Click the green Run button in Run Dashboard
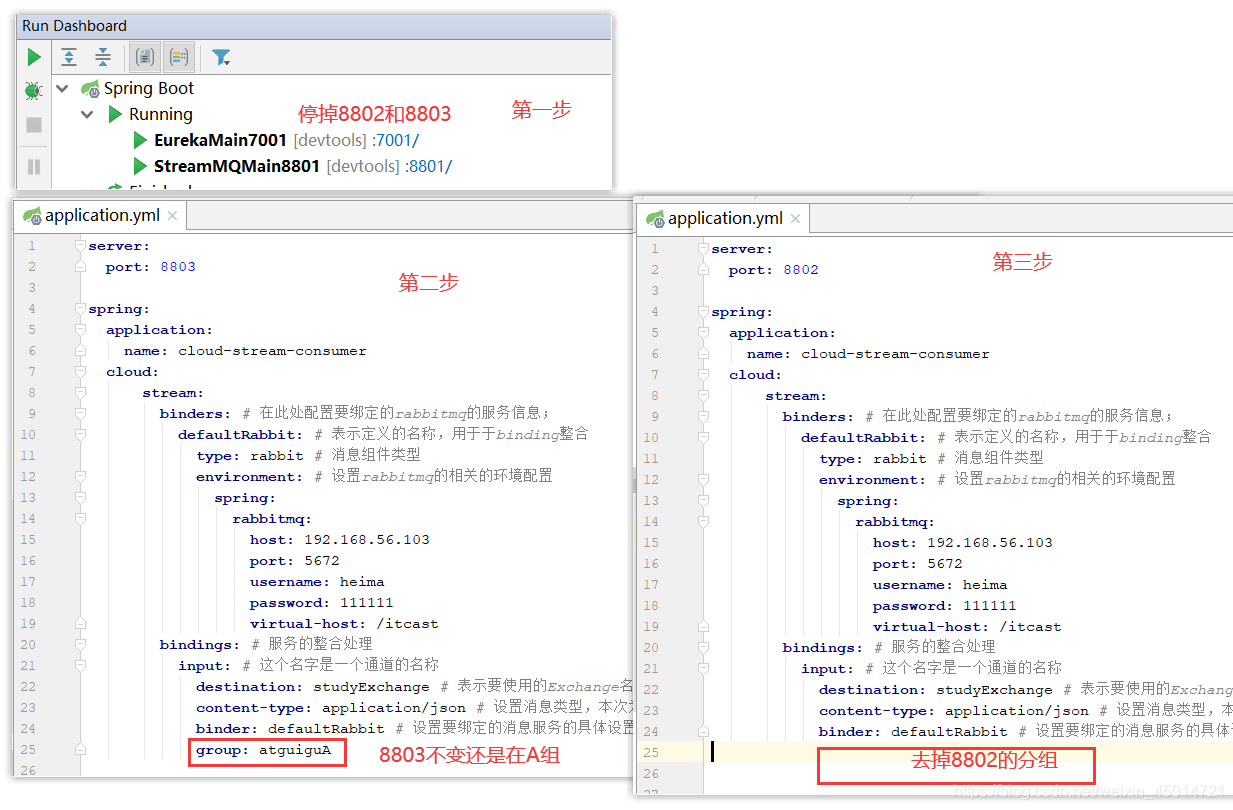Screen dimensions: 1233x810 pyautogui.click(x=34, y=58)
